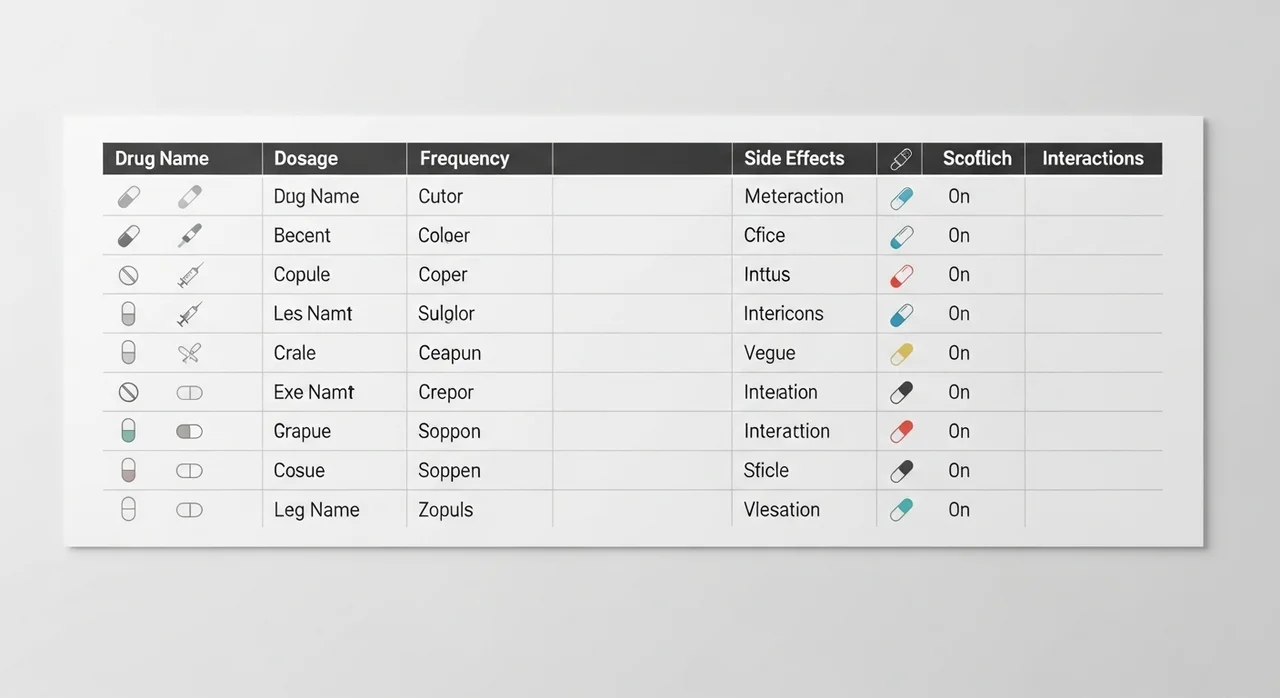Click the crossed tools icon in Crale row
Screen dimensions: 1280x698
[x=189, y=353]
